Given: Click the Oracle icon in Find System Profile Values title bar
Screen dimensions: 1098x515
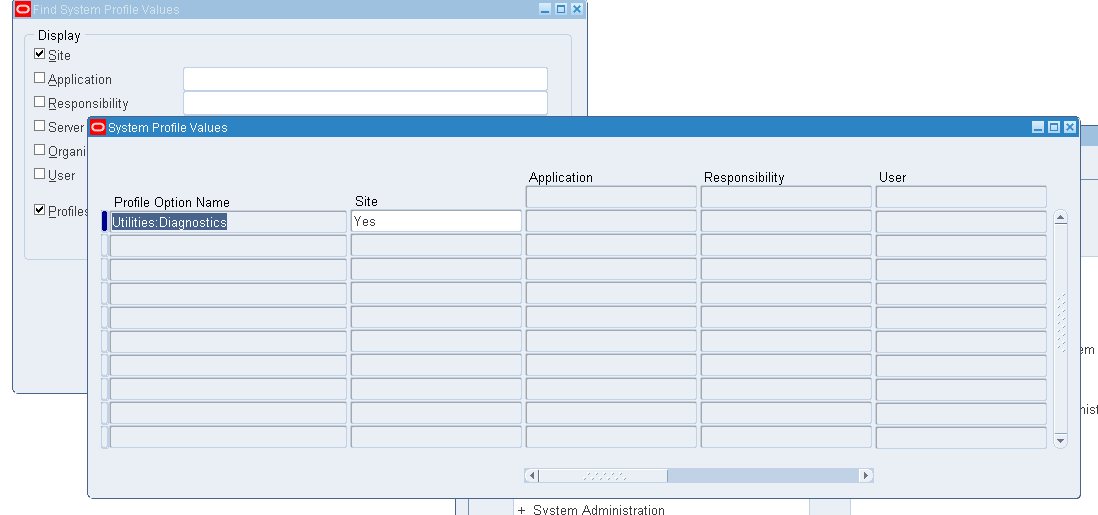Looking at the screenshot, I should coord(22,9).
